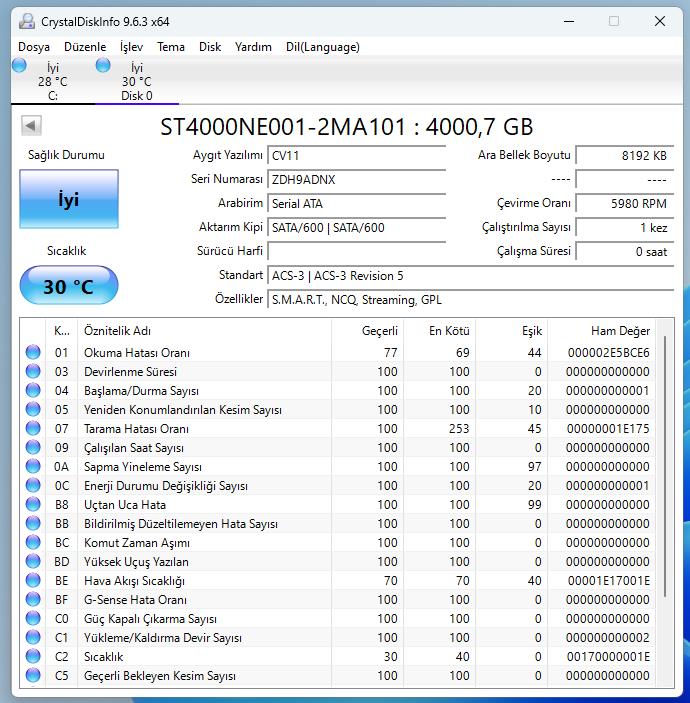This screenshot has width=690, height=703.
Task: Click the status orb for attribute B8
Action: pos(33,504)
